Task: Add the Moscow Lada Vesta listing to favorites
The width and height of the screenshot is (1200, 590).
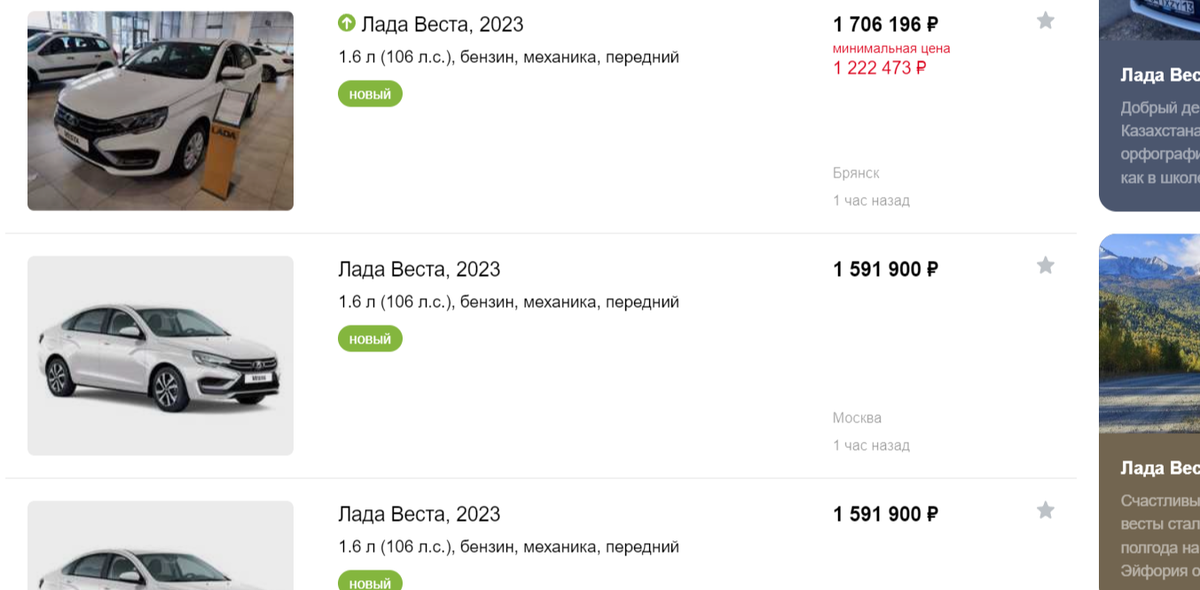Action: (1045, 266)
